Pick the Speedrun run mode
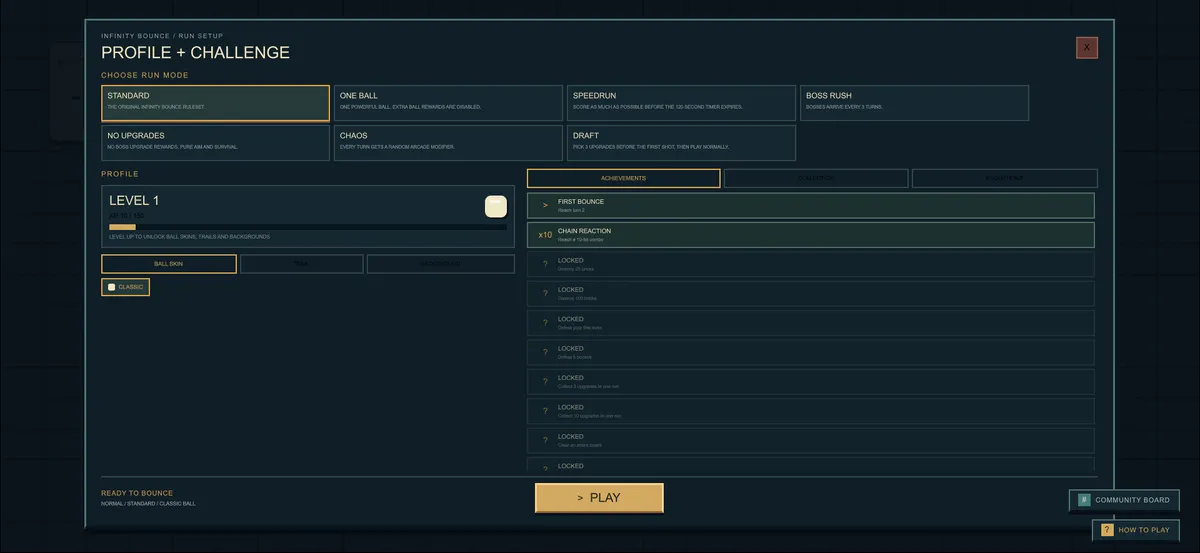The width and height of the screenshot is (1200, 553). click(x=681, y=103)
